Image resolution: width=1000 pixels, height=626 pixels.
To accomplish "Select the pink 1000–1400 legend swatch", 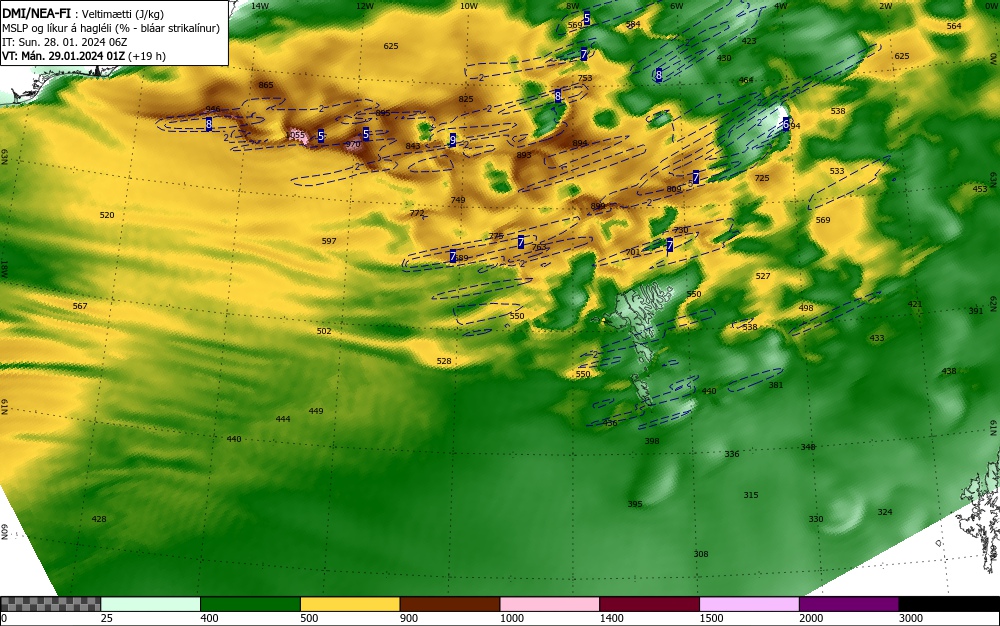I will tap(550, 604).
